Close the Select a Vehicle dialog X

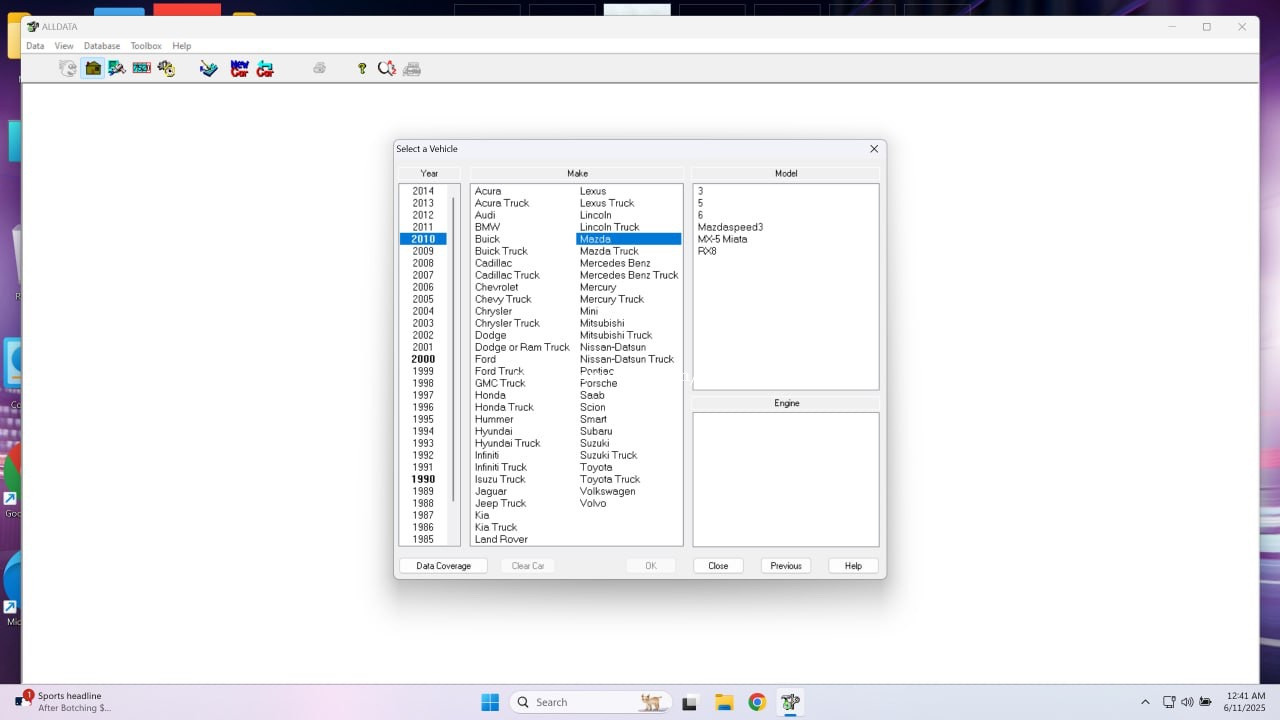(x=874, y=149)
